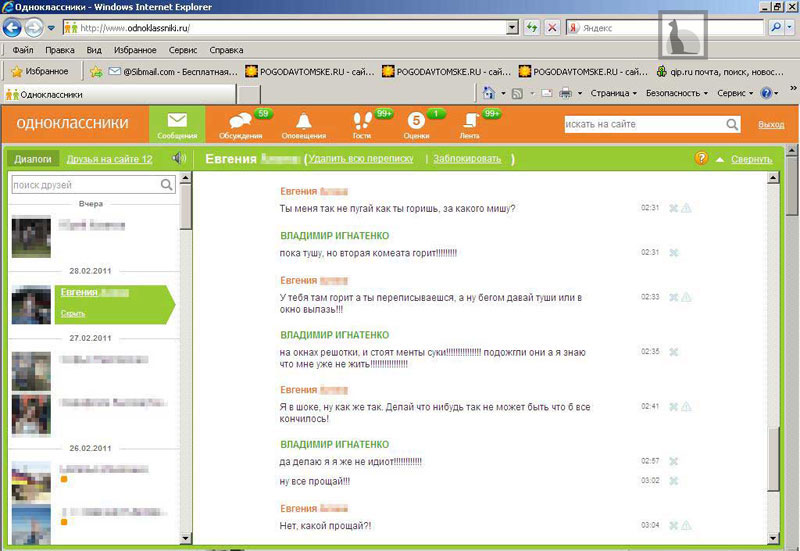The image size is (800, 551).
Task: Report the 03:04 Нет, какой прощай message
Action: click(x=686, y=525)
